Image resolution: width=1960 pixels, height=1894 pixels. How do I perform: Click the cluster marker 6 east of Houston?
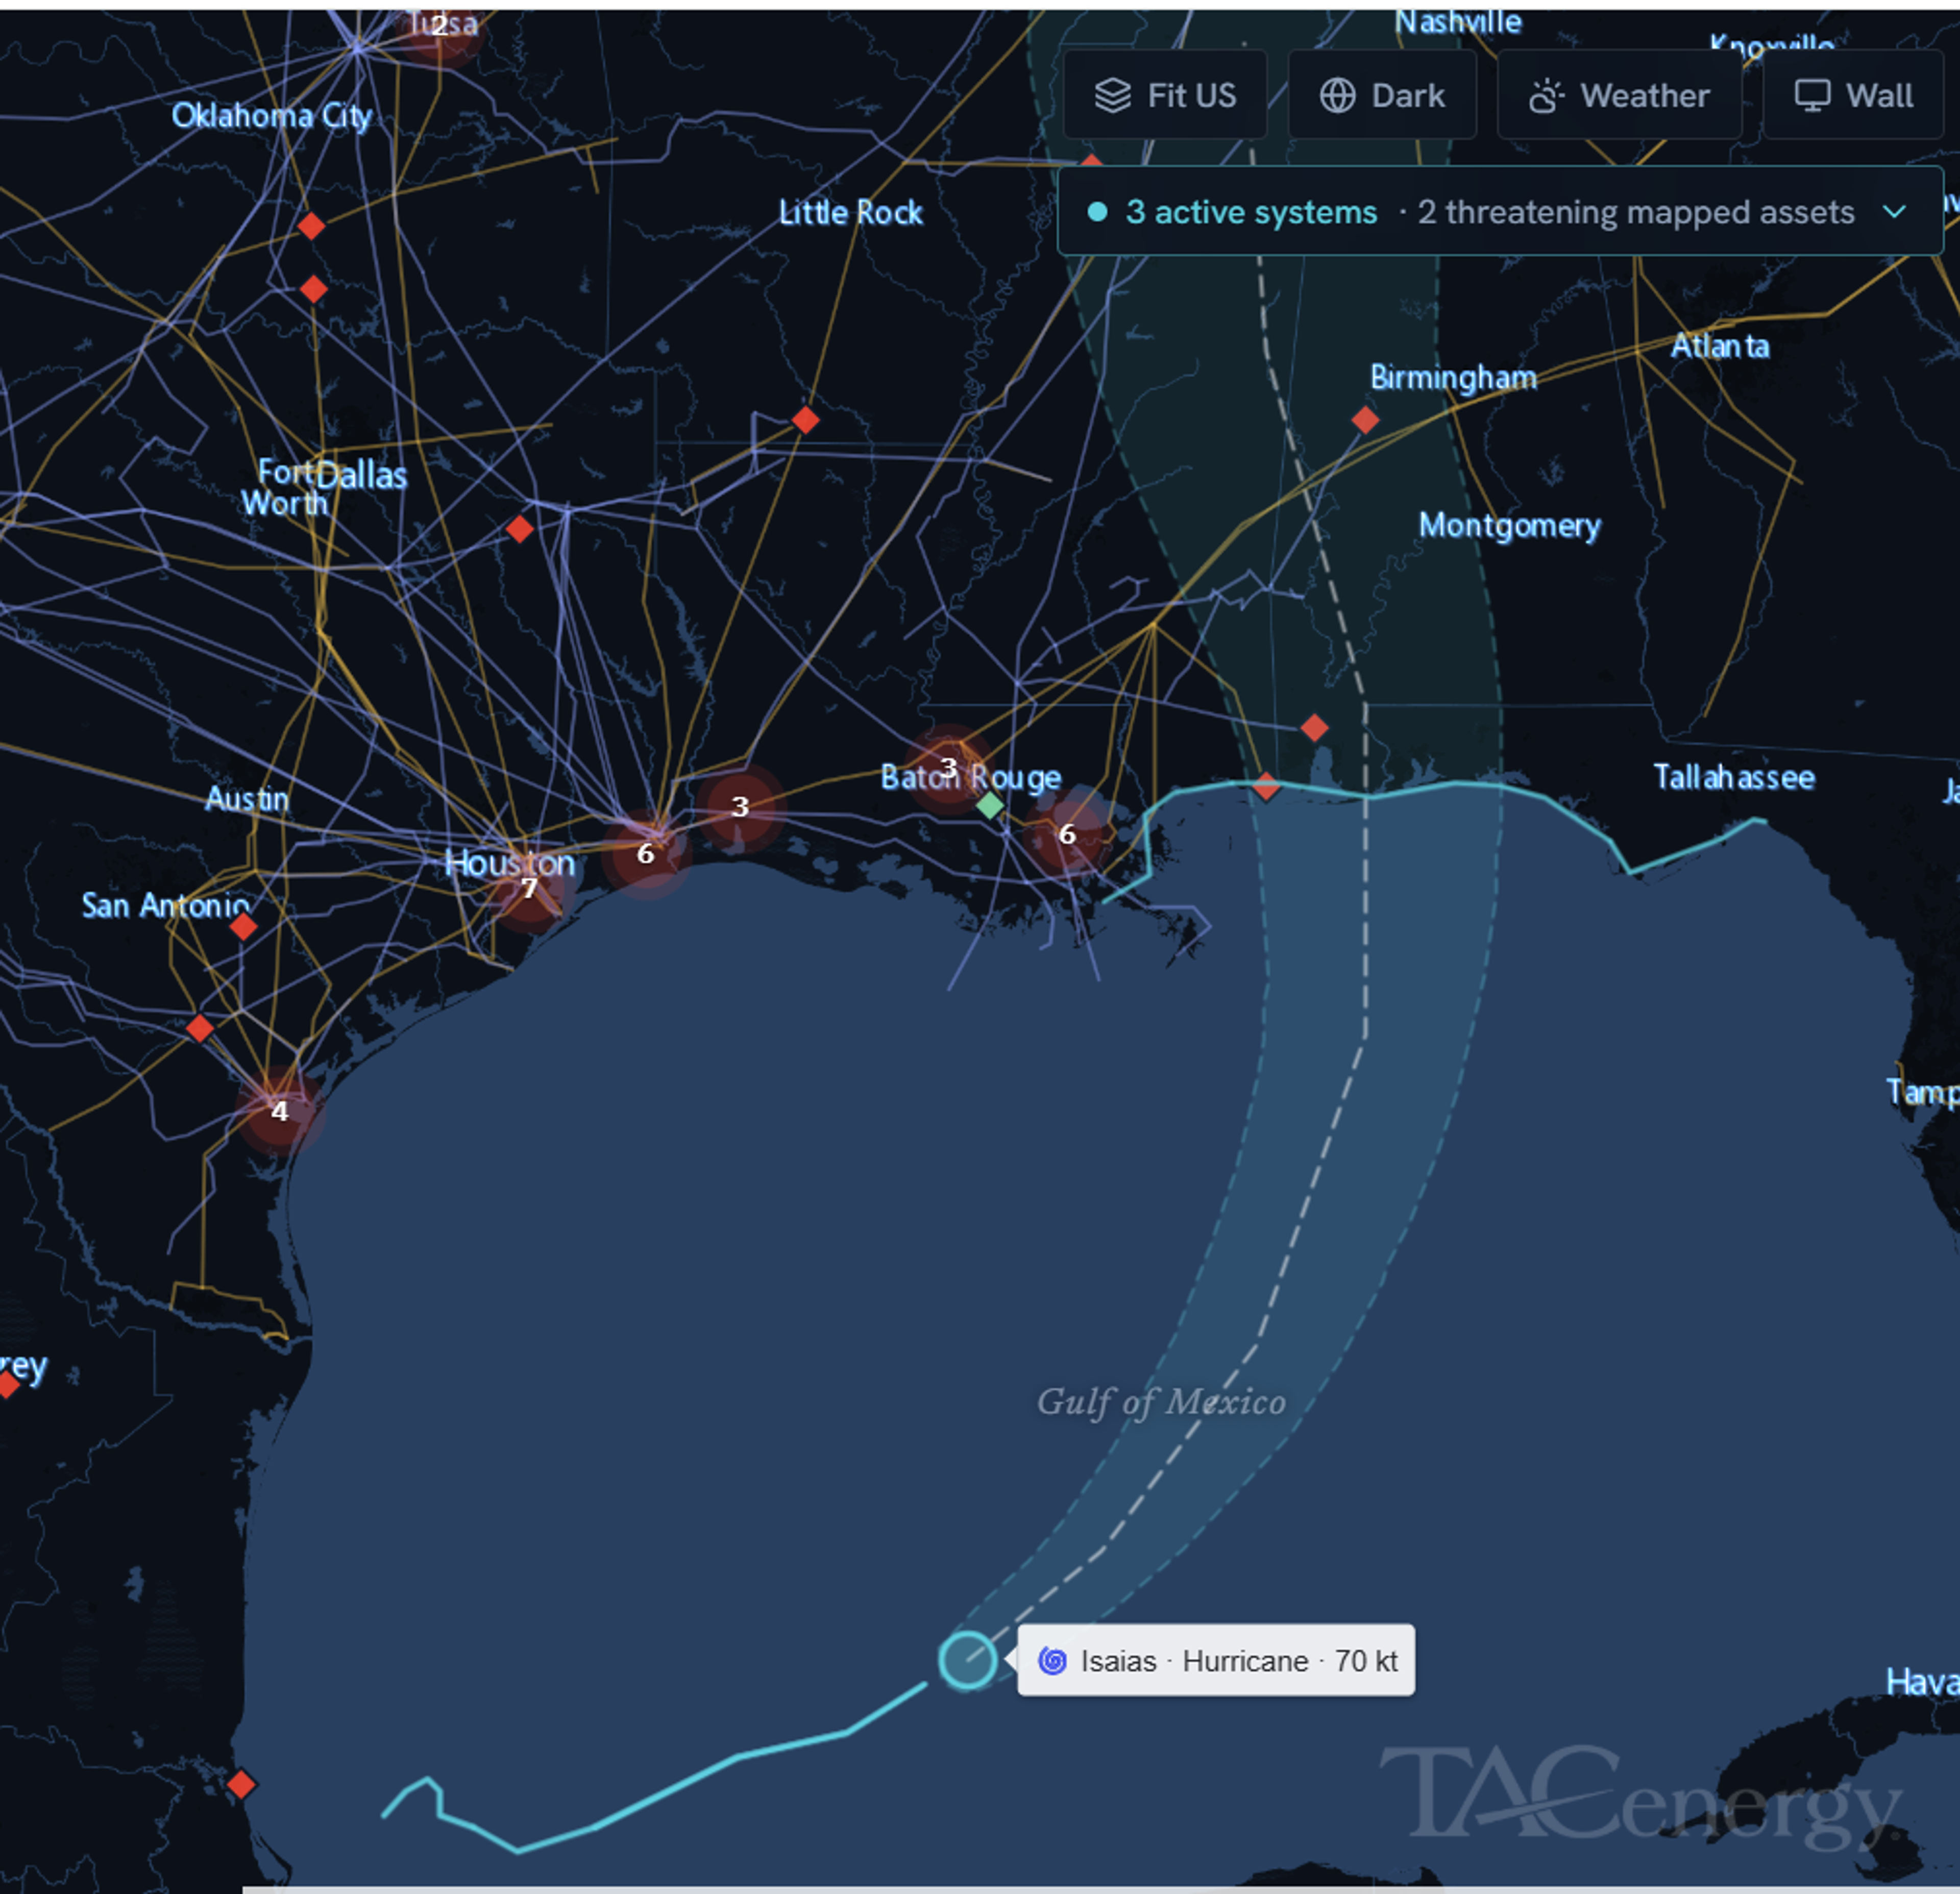pyautogui.click(x=646, y=853)
